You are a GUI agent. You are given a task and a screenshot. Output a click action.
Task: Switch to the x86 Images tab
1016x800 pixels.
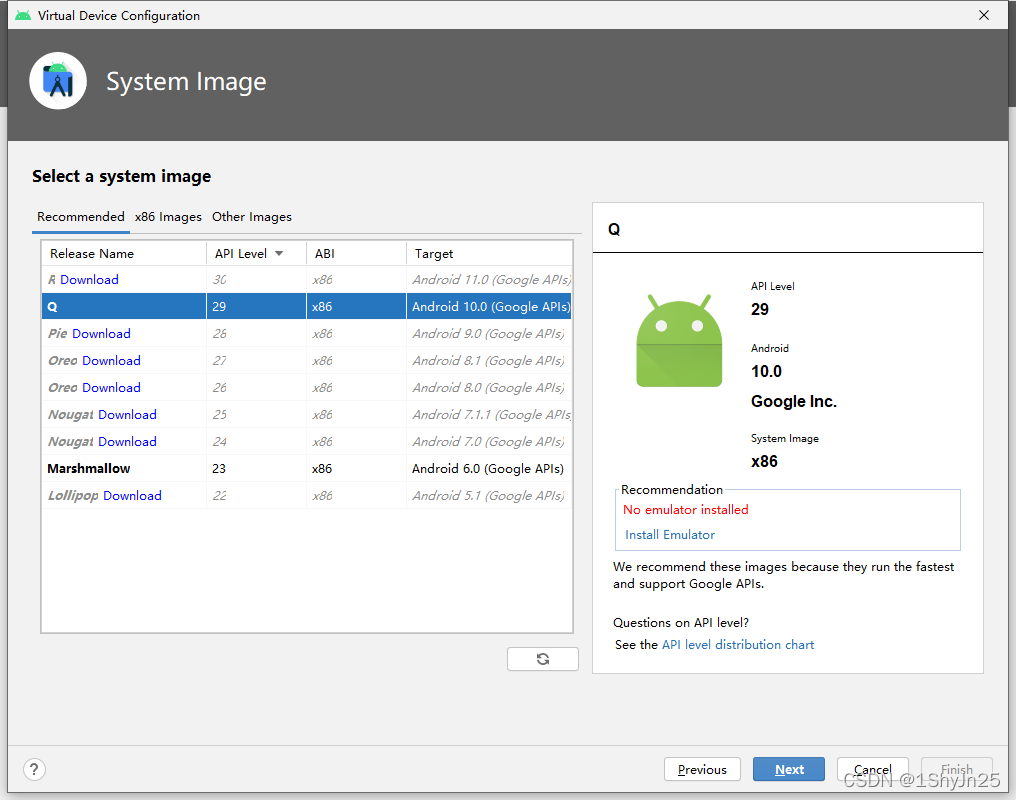[168, 216]
